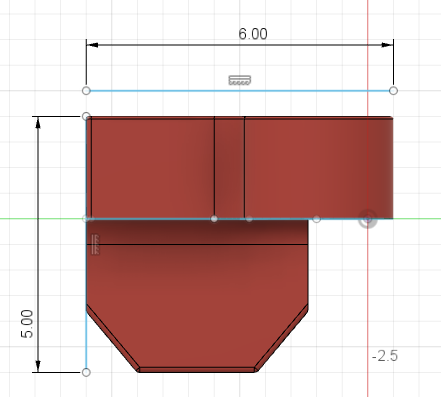
Task: Select the narrow vertical strip face on the upper block
Action: tap(229, 167)
